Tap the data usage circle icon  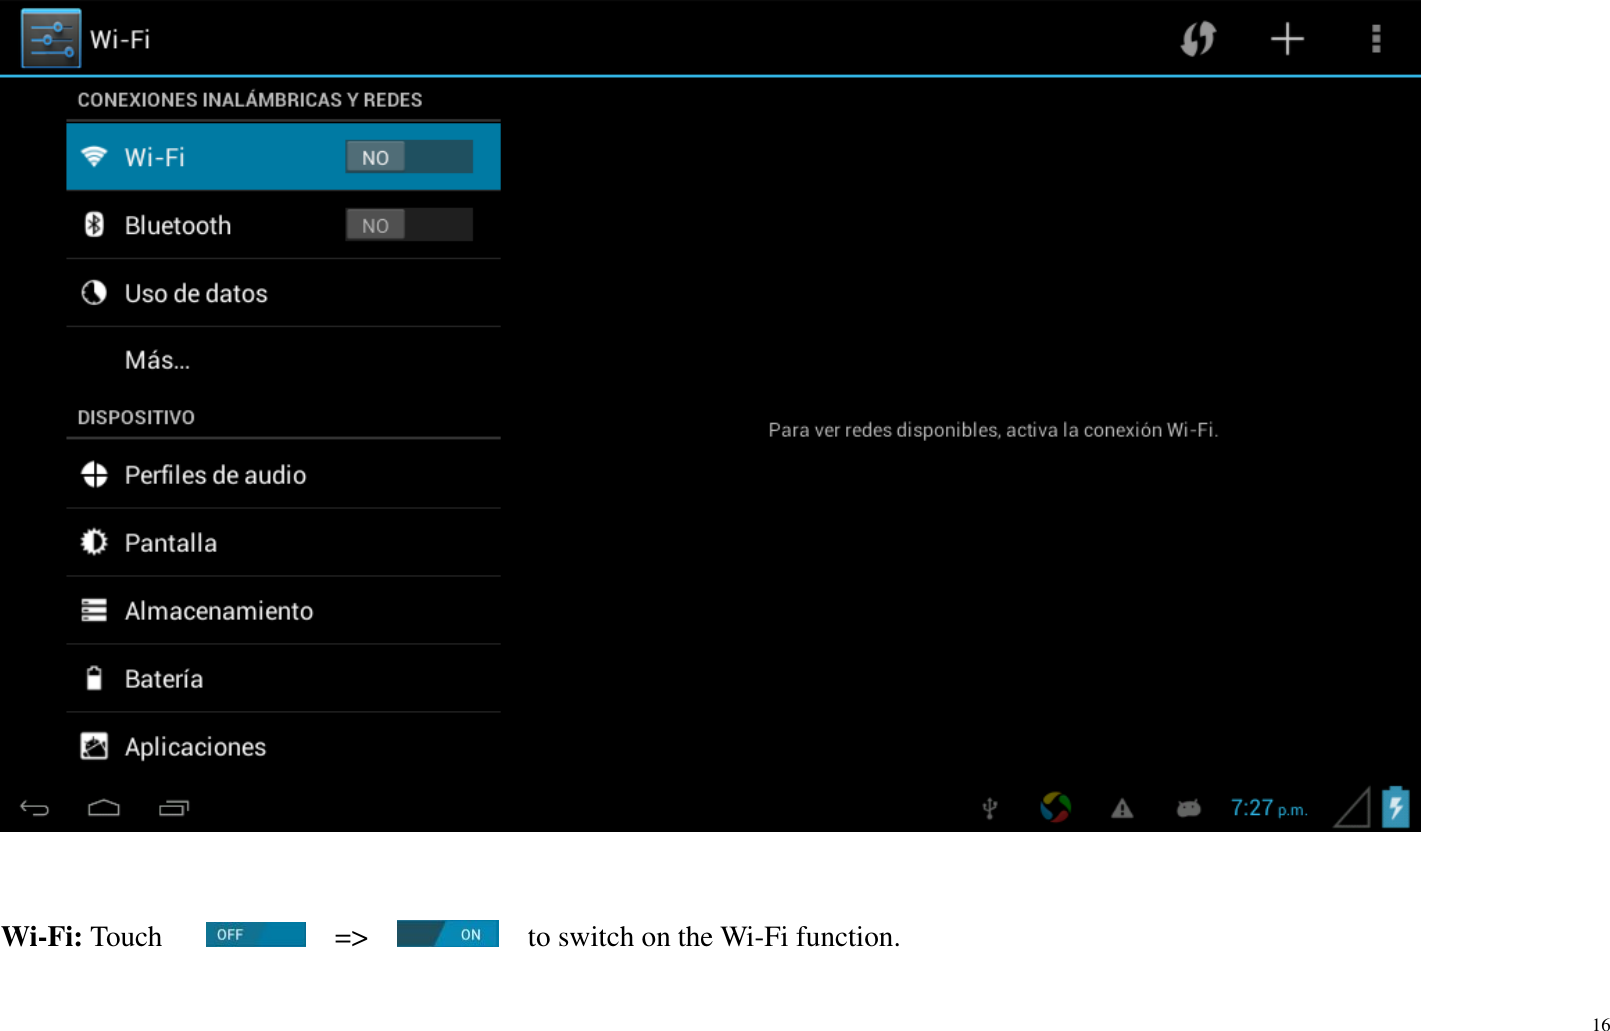(94, 293)
